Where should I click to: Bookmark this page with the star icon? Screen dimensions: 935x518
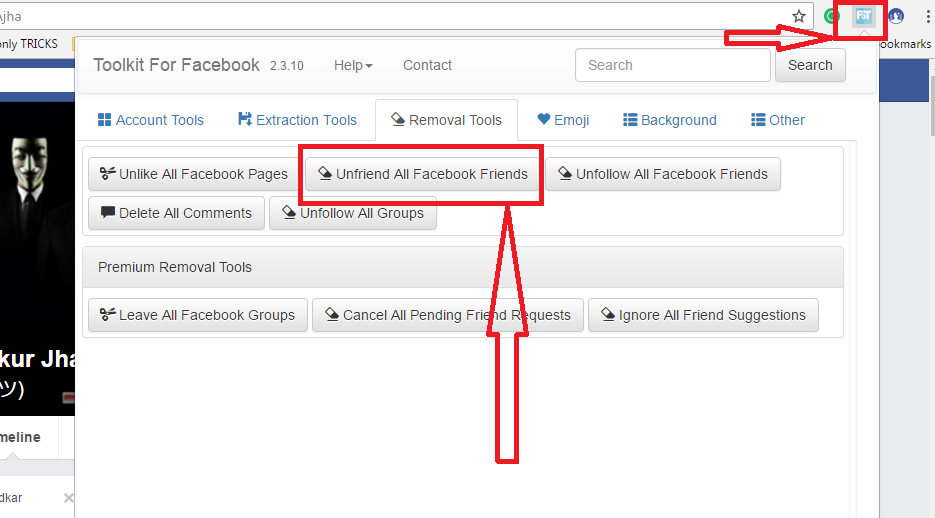tap(799, 17)
